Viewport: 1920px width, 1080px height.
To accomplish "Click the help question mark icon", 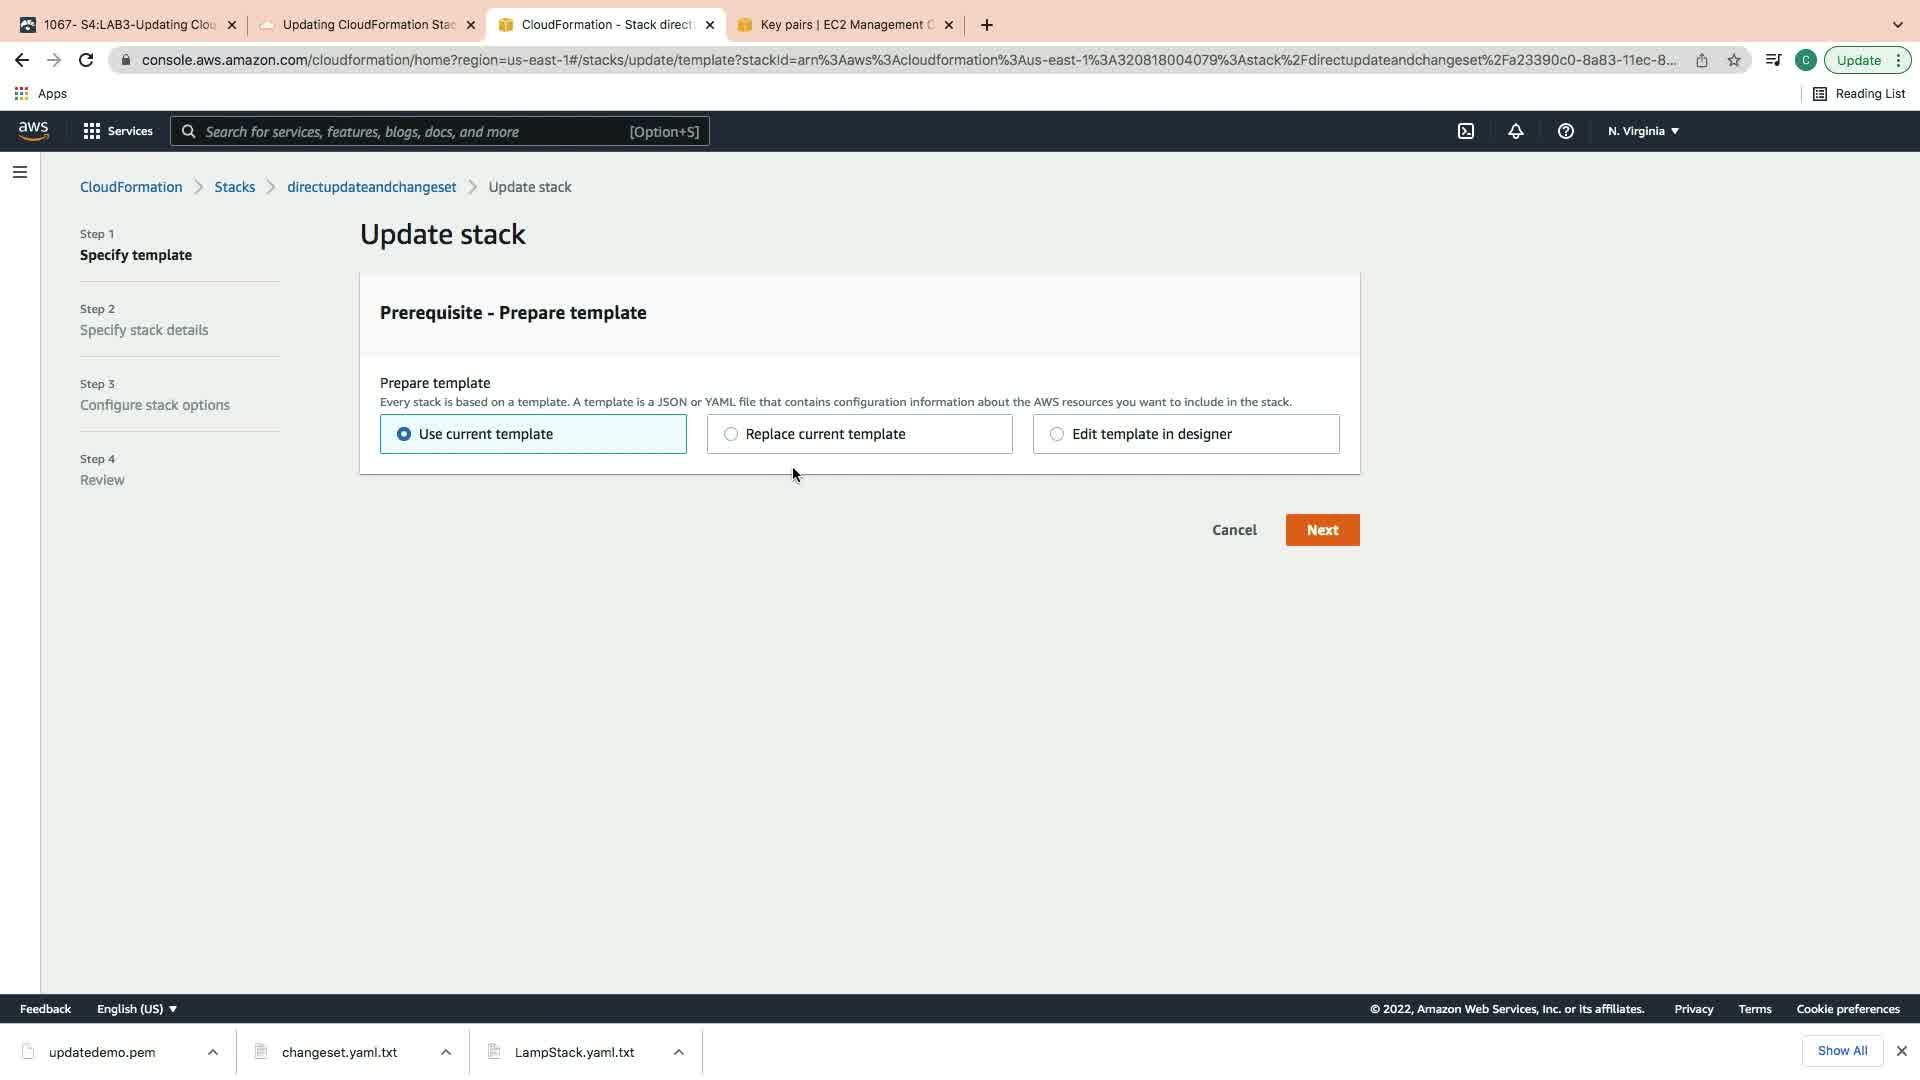I will (1566, 131).
